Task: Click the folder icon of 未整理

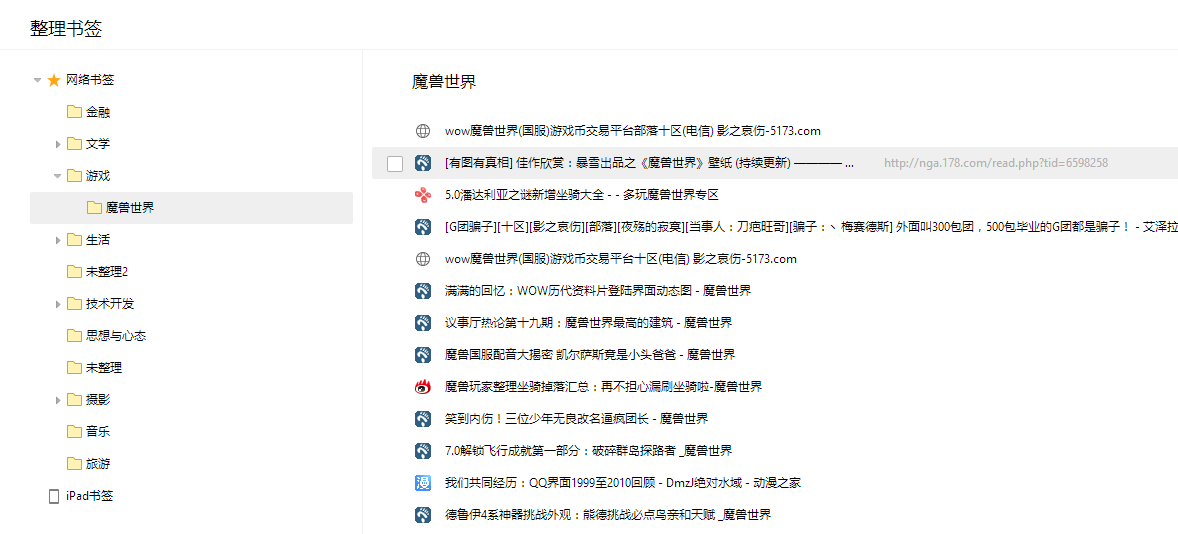Action: (x=74, y=367)
